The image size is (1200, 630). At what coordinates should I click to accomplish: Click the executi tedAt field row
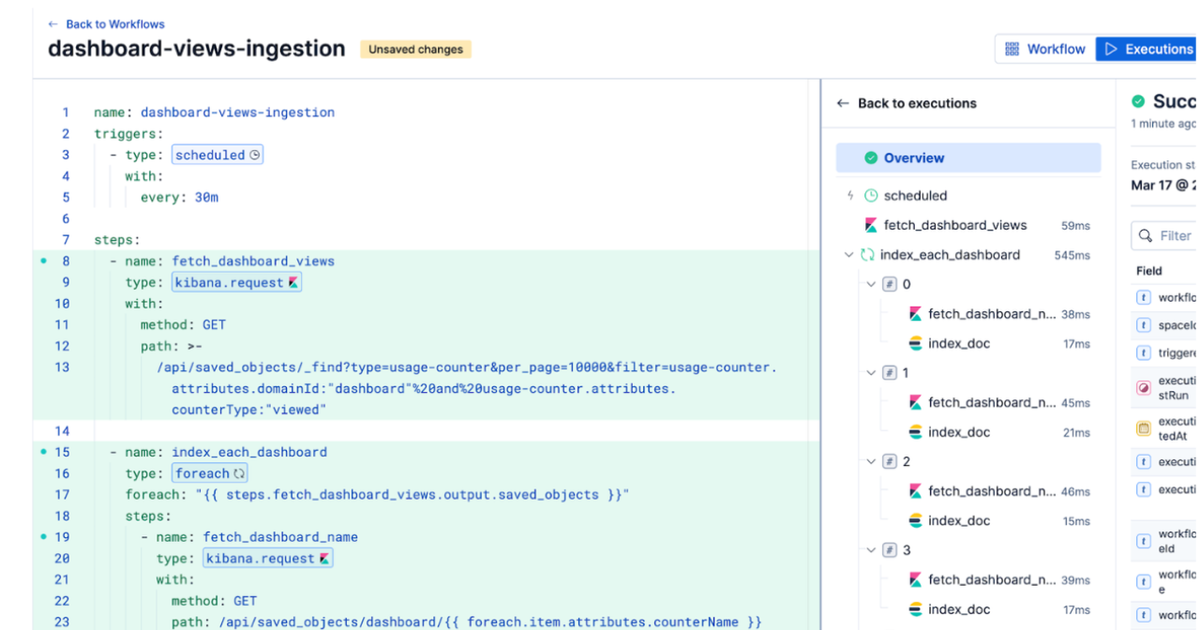(1165, 428)
